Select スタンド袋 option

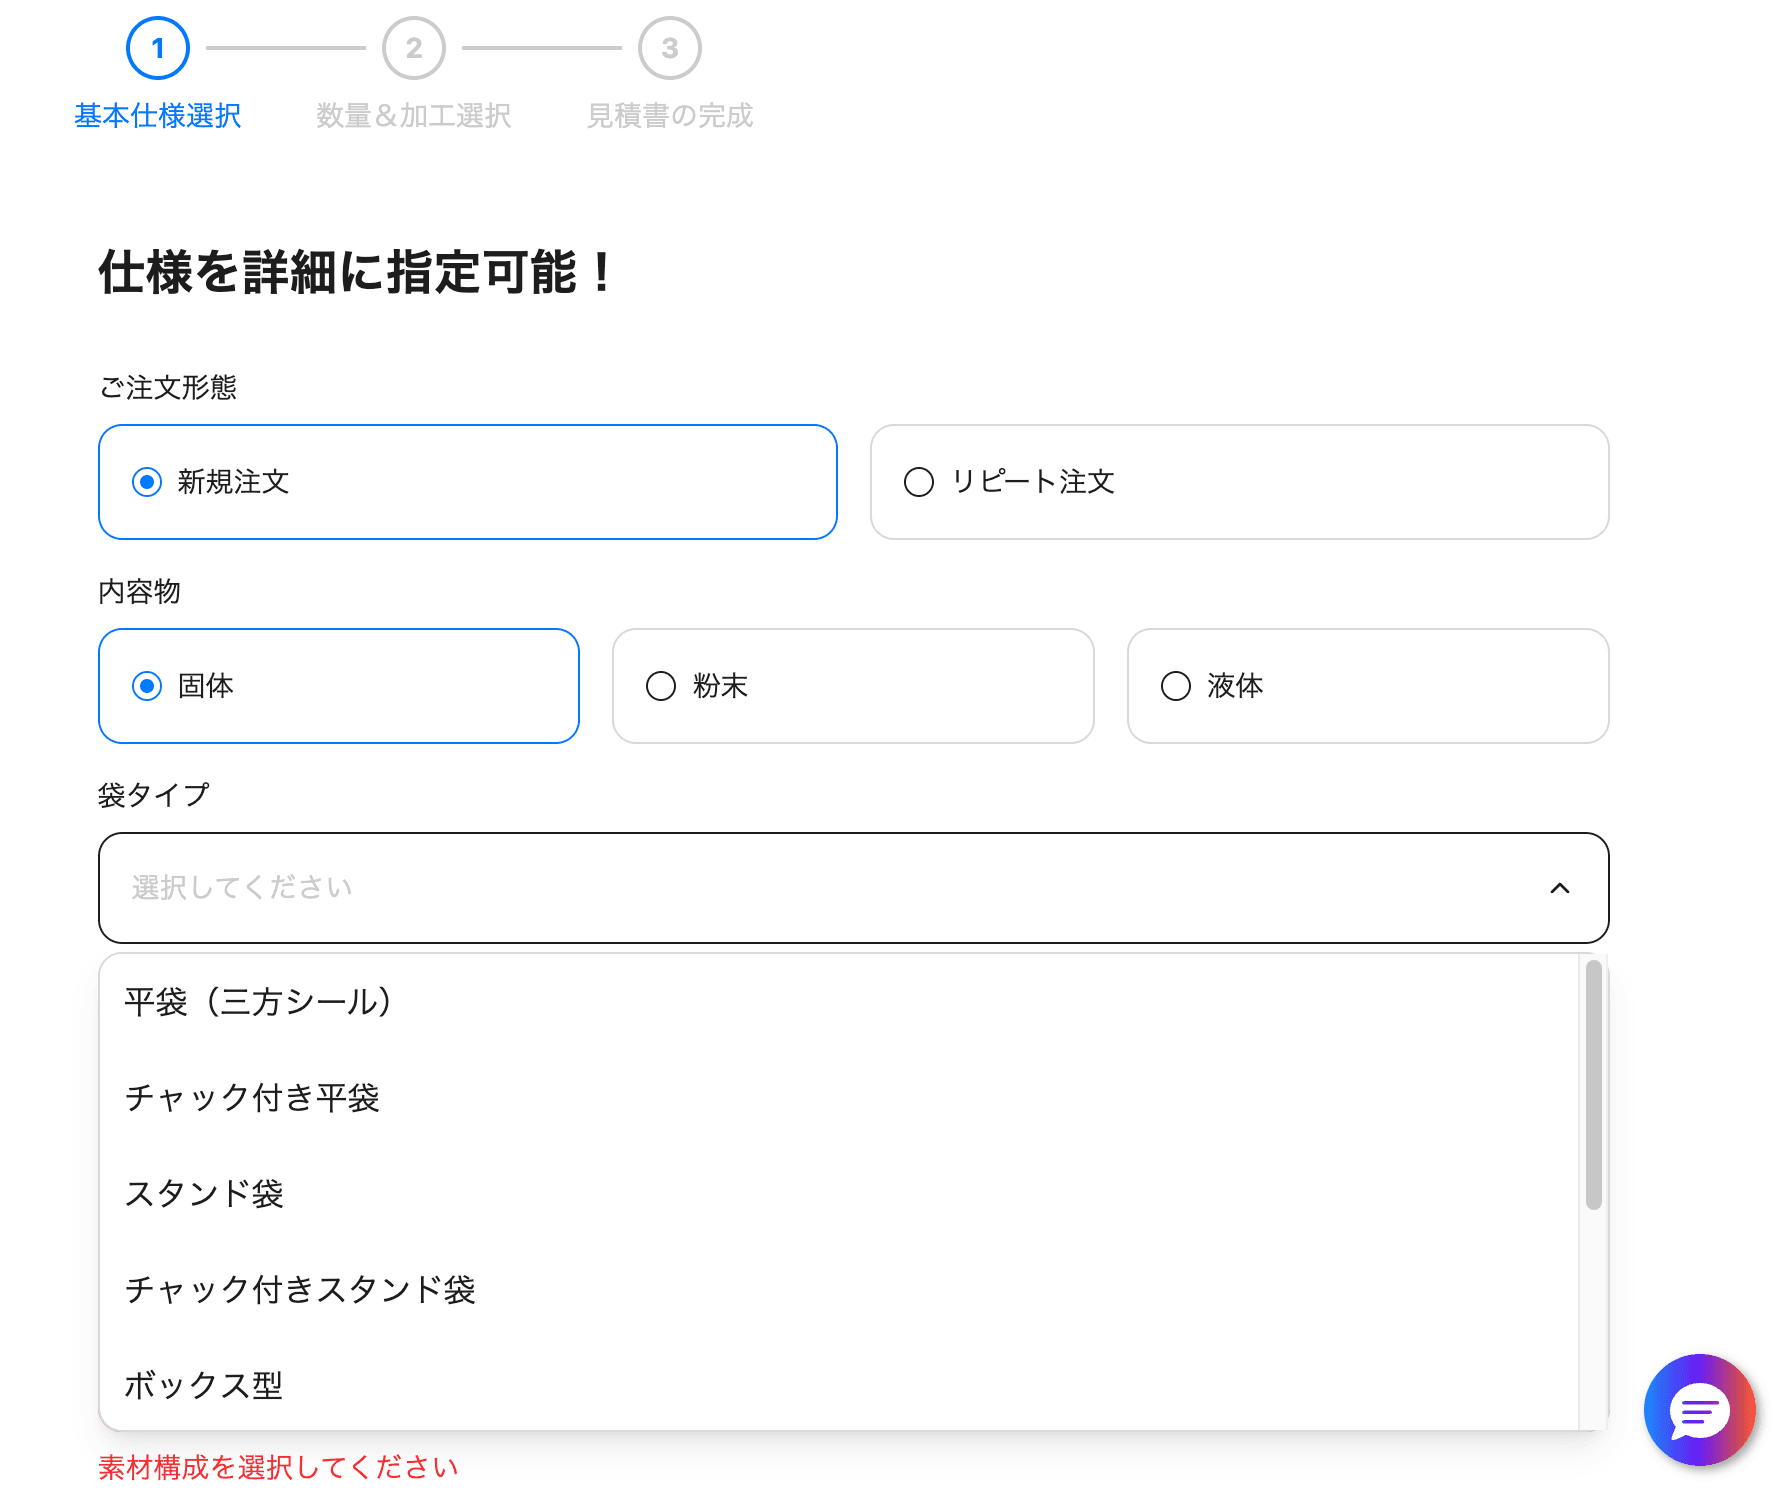pyautogui.click(x=204, y=1193)
